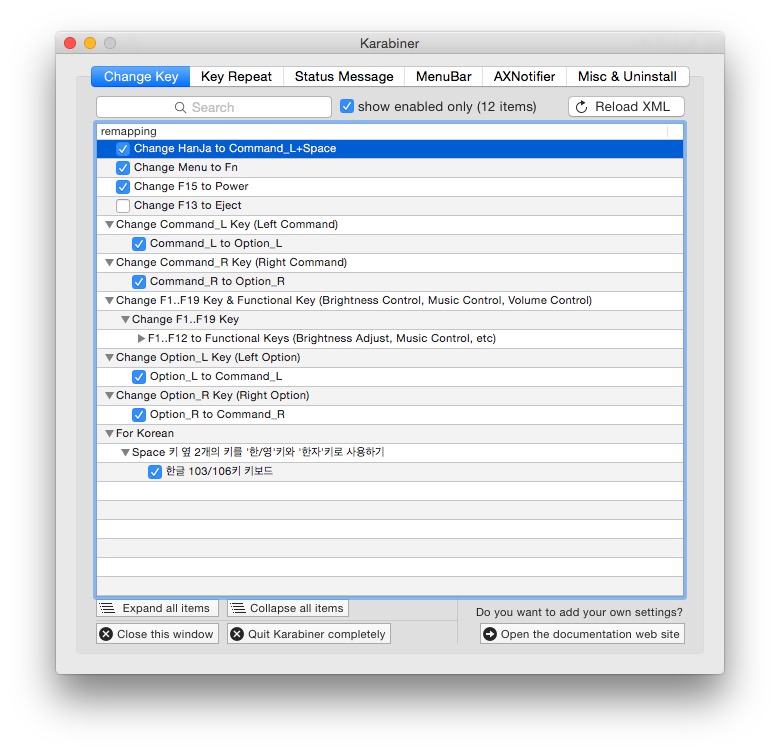Image resolution: width=780 pixels, height=754 pixels.
Task: Uncheck Command_L to Option_L
Action: click(139, 244)
